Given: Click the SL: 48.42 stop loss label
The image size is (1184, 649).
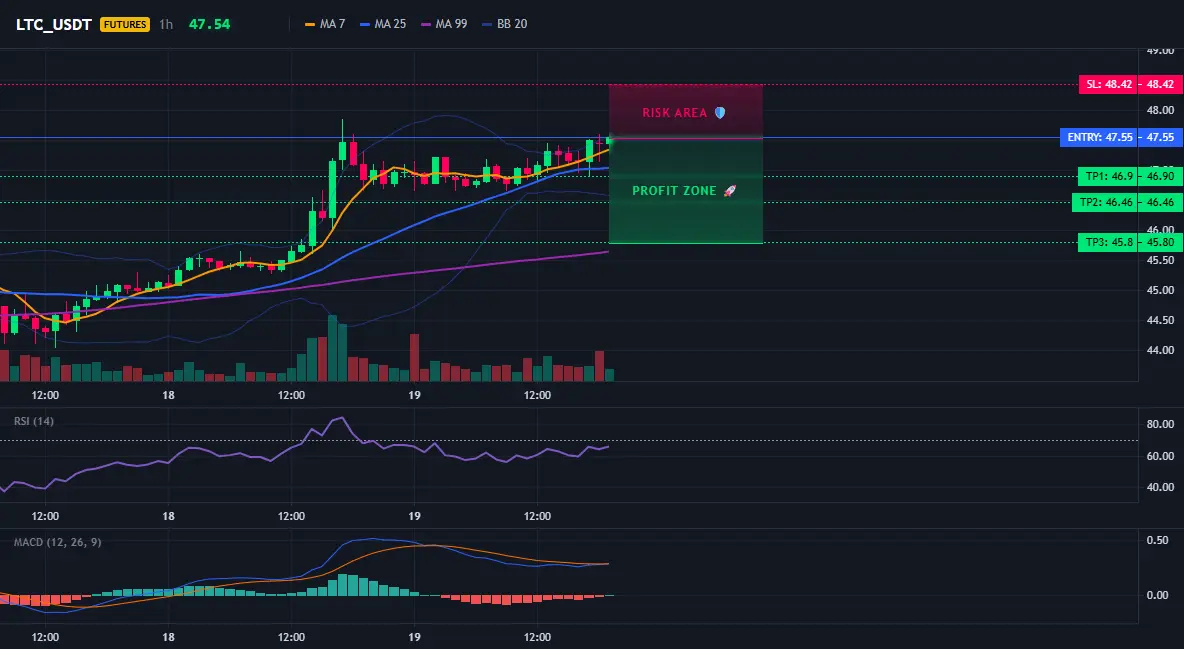Looking at the screenshot, I should (1109, 84).
